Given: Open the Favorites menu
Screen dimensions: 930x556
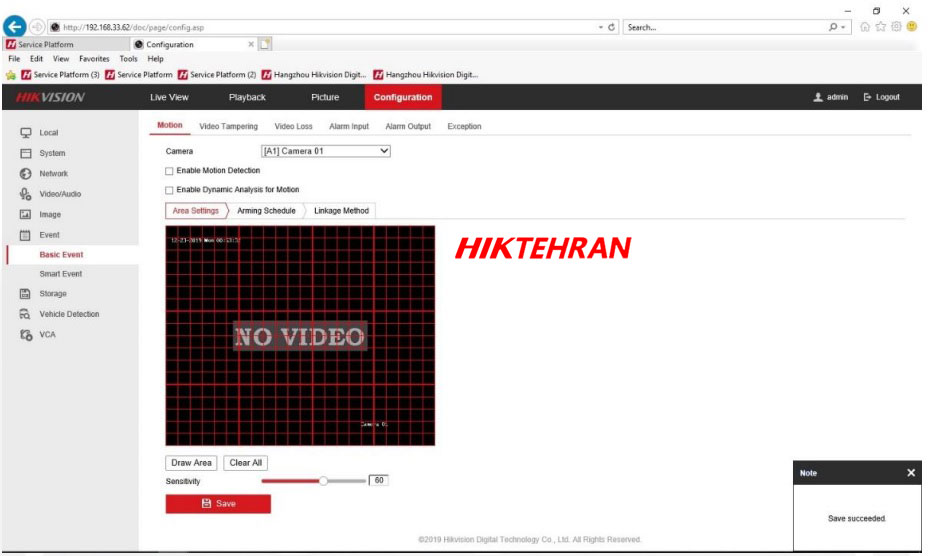Looking at the screenshot, I should [x=94, y=59].
